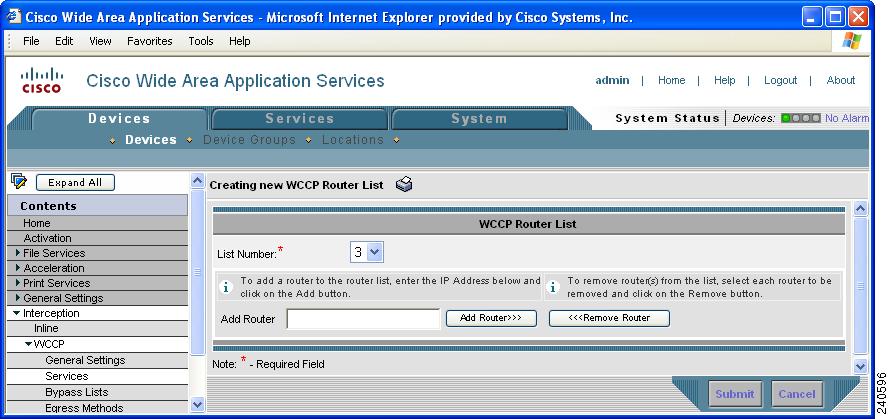Screen dimensions: 890x419
Task: Select the Device Groups sub-navigation item
Action: (x=250, y=140)
